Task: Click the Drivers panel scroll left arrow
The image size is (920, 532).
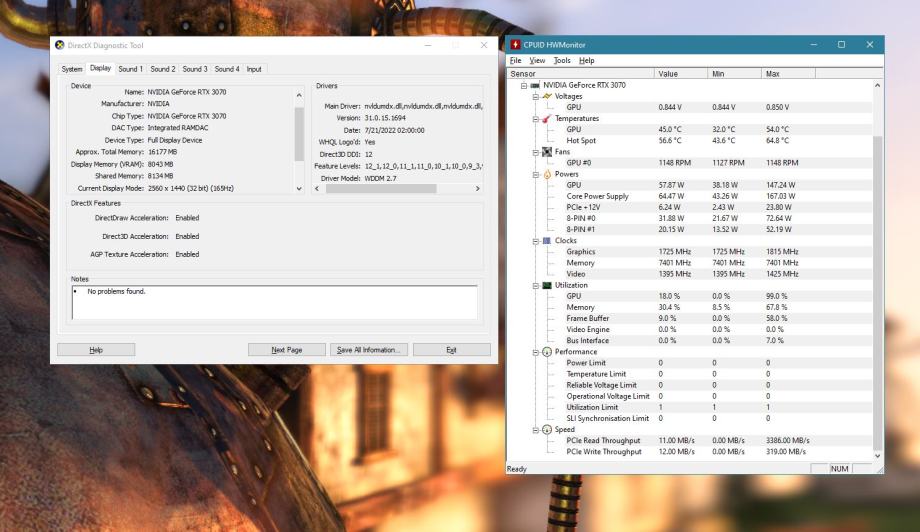Action: 317,189
